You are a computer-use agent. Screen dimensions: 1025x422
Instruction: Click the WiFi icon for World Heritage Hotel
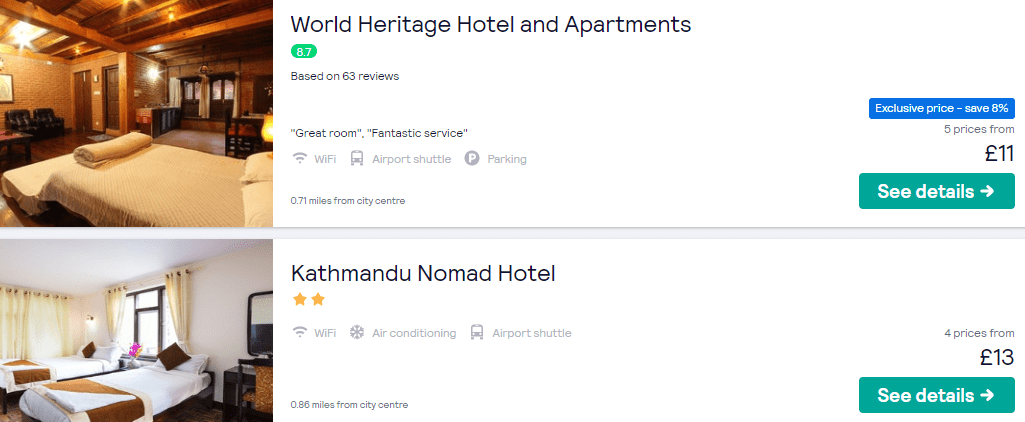[x=299, y=159]
